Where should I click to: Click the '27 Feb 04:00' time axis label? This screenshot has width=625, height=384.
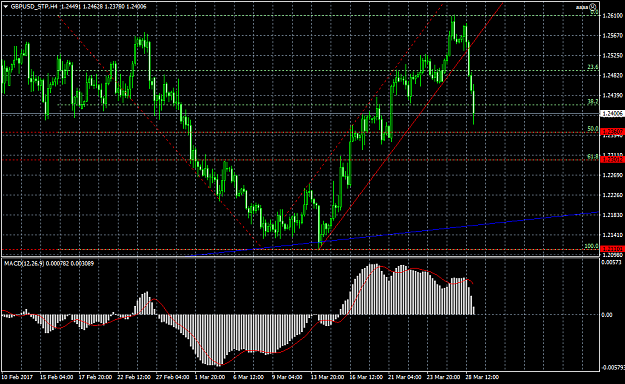pyautogui.click(x=173, y=377)
